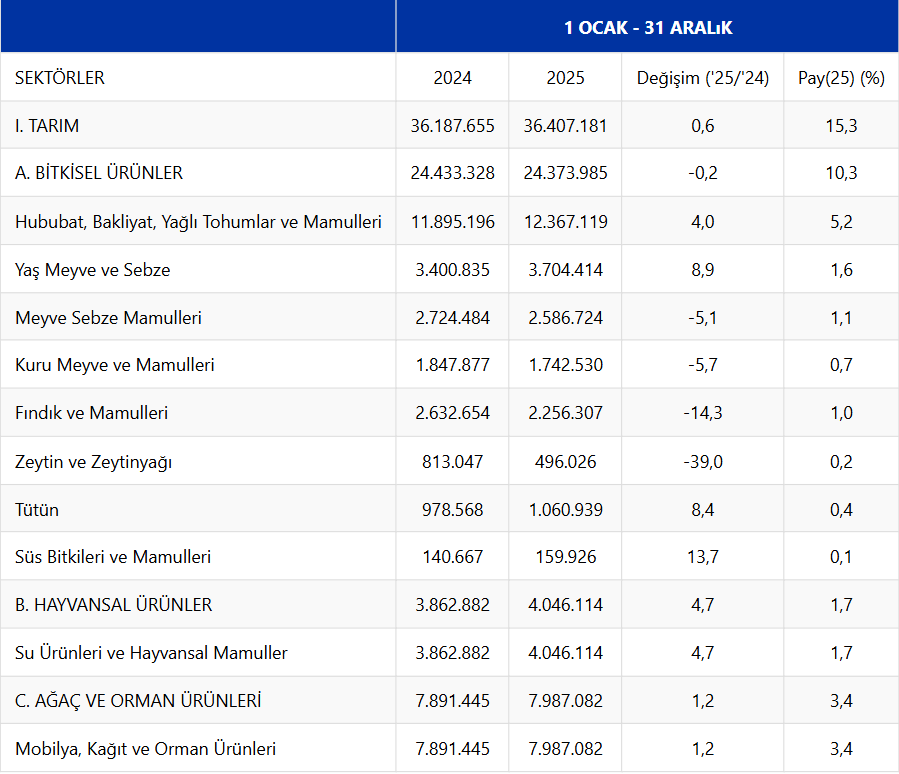Select the Fındık ve Mamulleri 2024 value
Viewport: 899px width, 774px height.
click(x=452, y=413)
